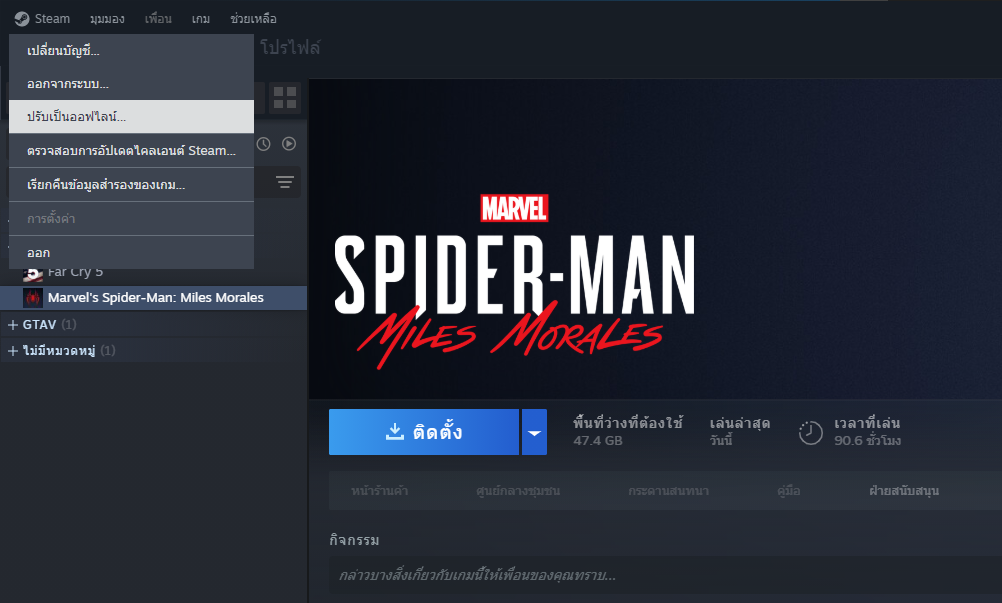Open the ฝ่ายสนับสนุน support link

pyautogui.click(x=904, y=491)
